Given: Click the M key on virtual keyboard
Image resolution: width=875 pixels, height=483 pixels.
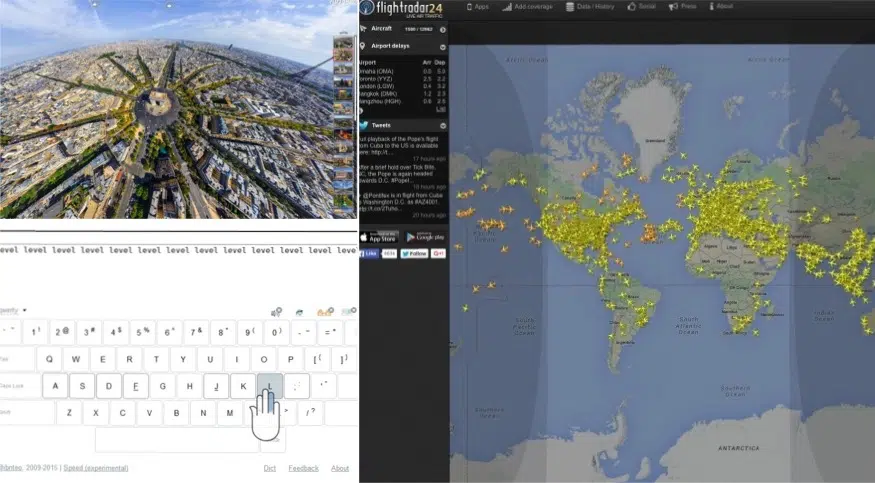Looking at the screenshot, I should coord(230,413).
